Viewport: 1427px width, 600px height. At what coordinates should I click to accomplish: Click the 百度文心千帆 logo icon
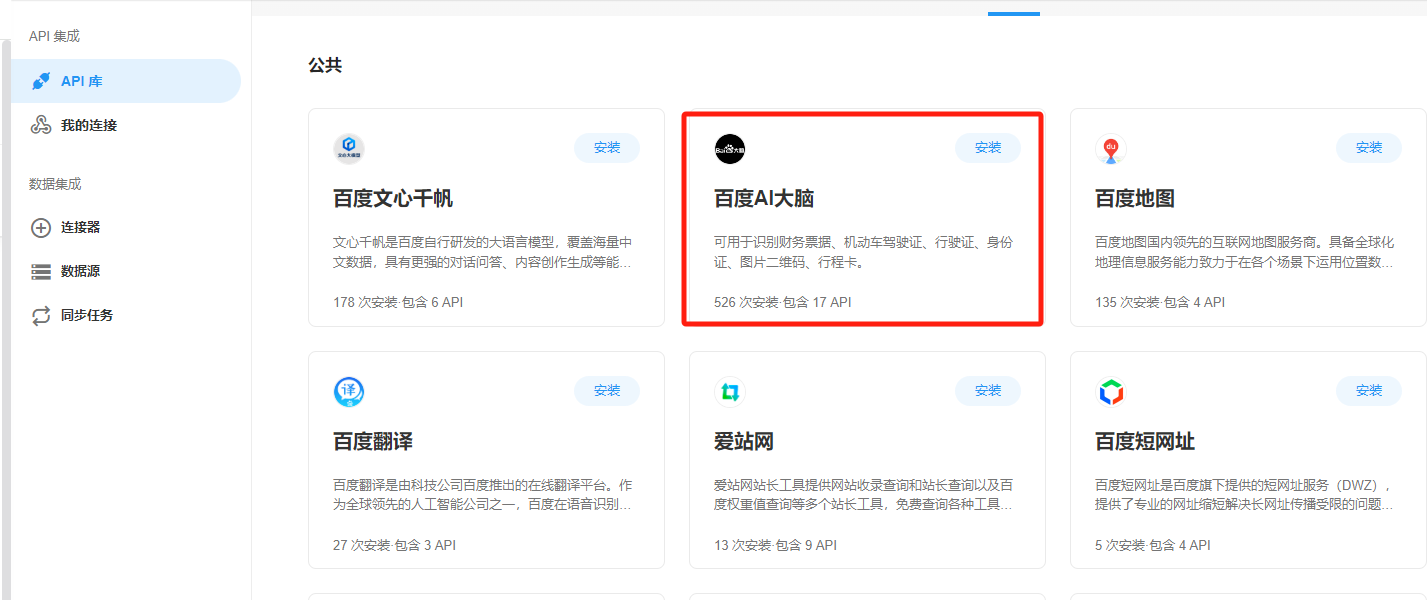click(x=349, y=149)
